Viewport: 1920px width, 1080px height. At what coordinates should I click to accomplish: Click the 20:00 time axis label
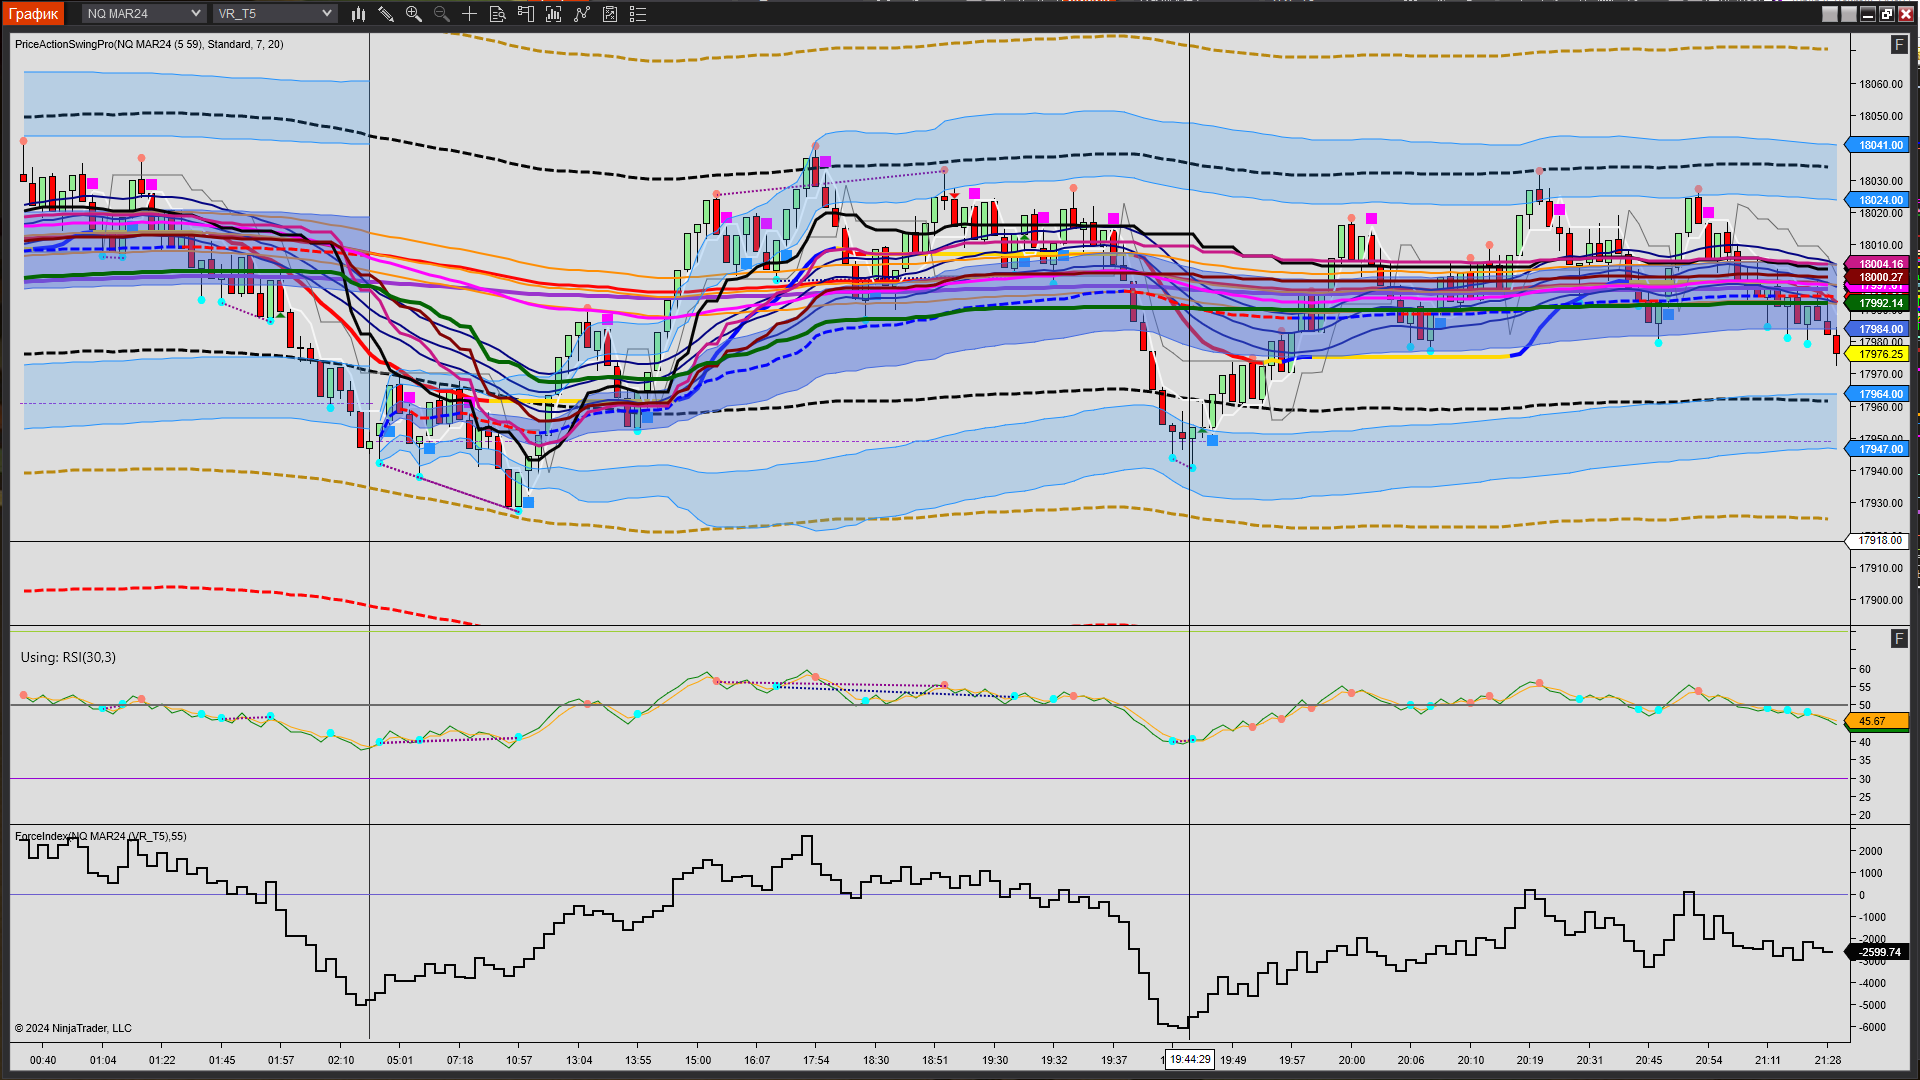tap(1352, 1061)
